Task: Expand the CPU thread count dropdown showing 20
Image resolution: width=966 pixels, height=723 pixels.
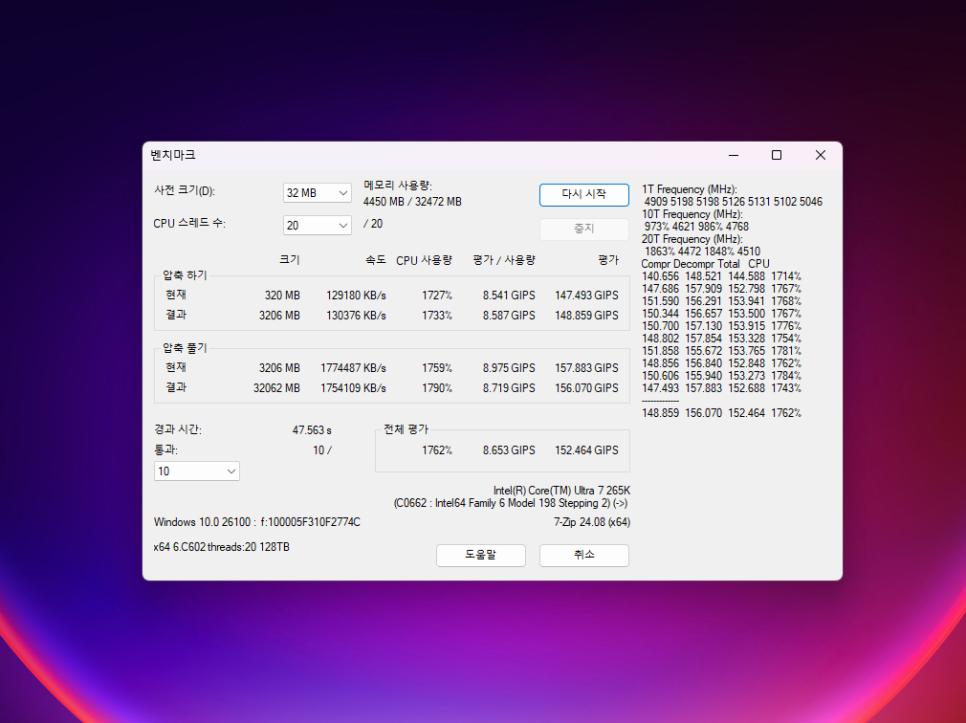Action: click(x=317, y=225)
